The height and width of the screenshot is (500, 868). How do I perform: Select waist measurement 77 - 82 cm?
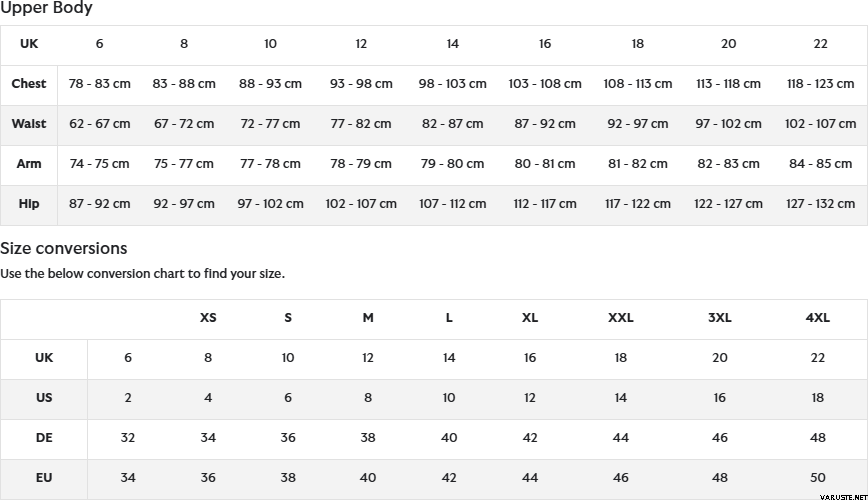coord(361,124)
